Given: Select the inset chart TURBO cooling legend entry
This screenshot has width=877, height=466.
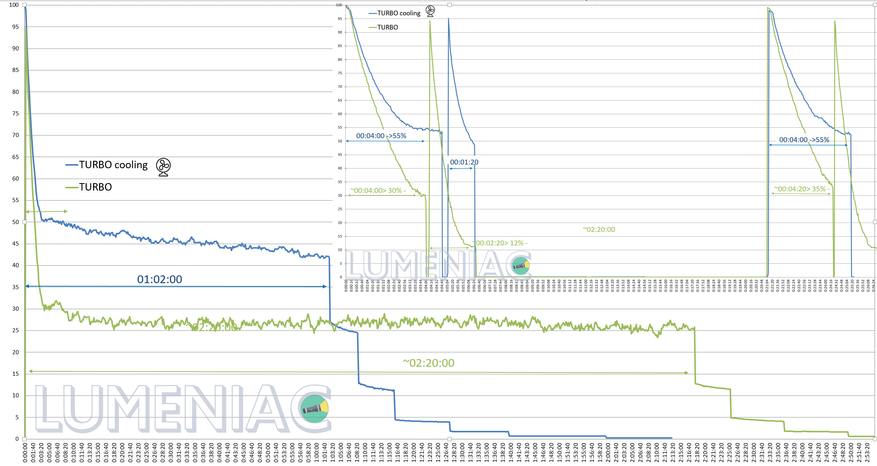Looking at the screenshot, I should point(399,13).
